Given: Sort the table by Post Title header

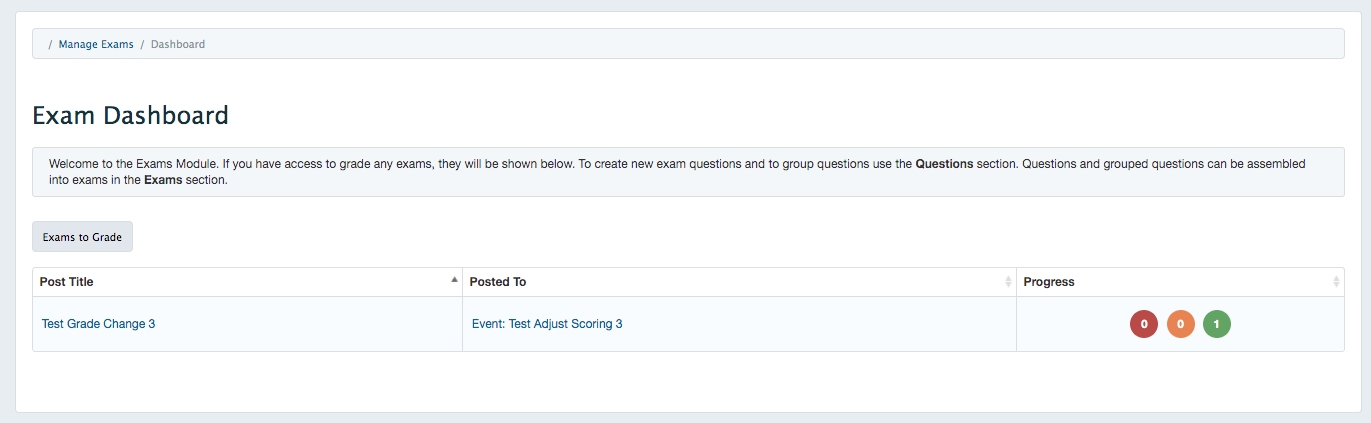Looking at the screenshot, I should (67, 282).
